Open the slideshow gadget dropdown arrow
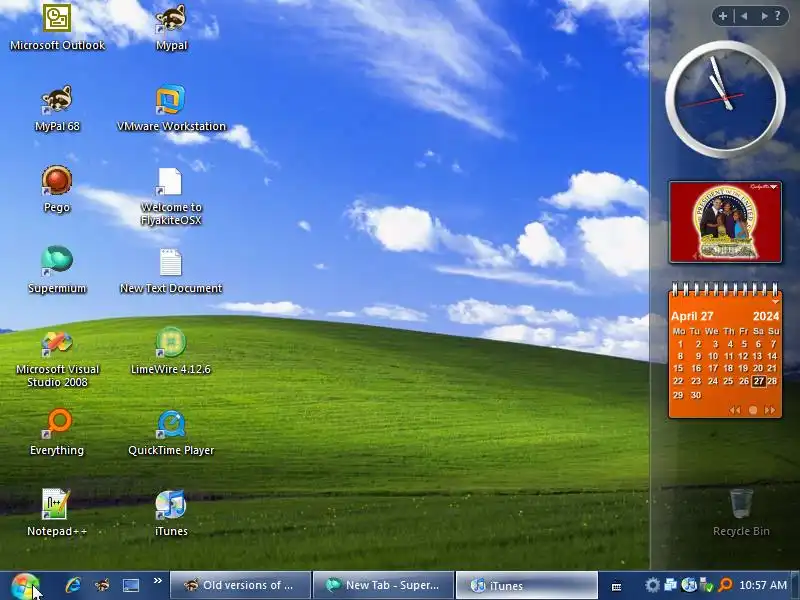The width and height of the screenshot is (800, 600). click(773, 187)
